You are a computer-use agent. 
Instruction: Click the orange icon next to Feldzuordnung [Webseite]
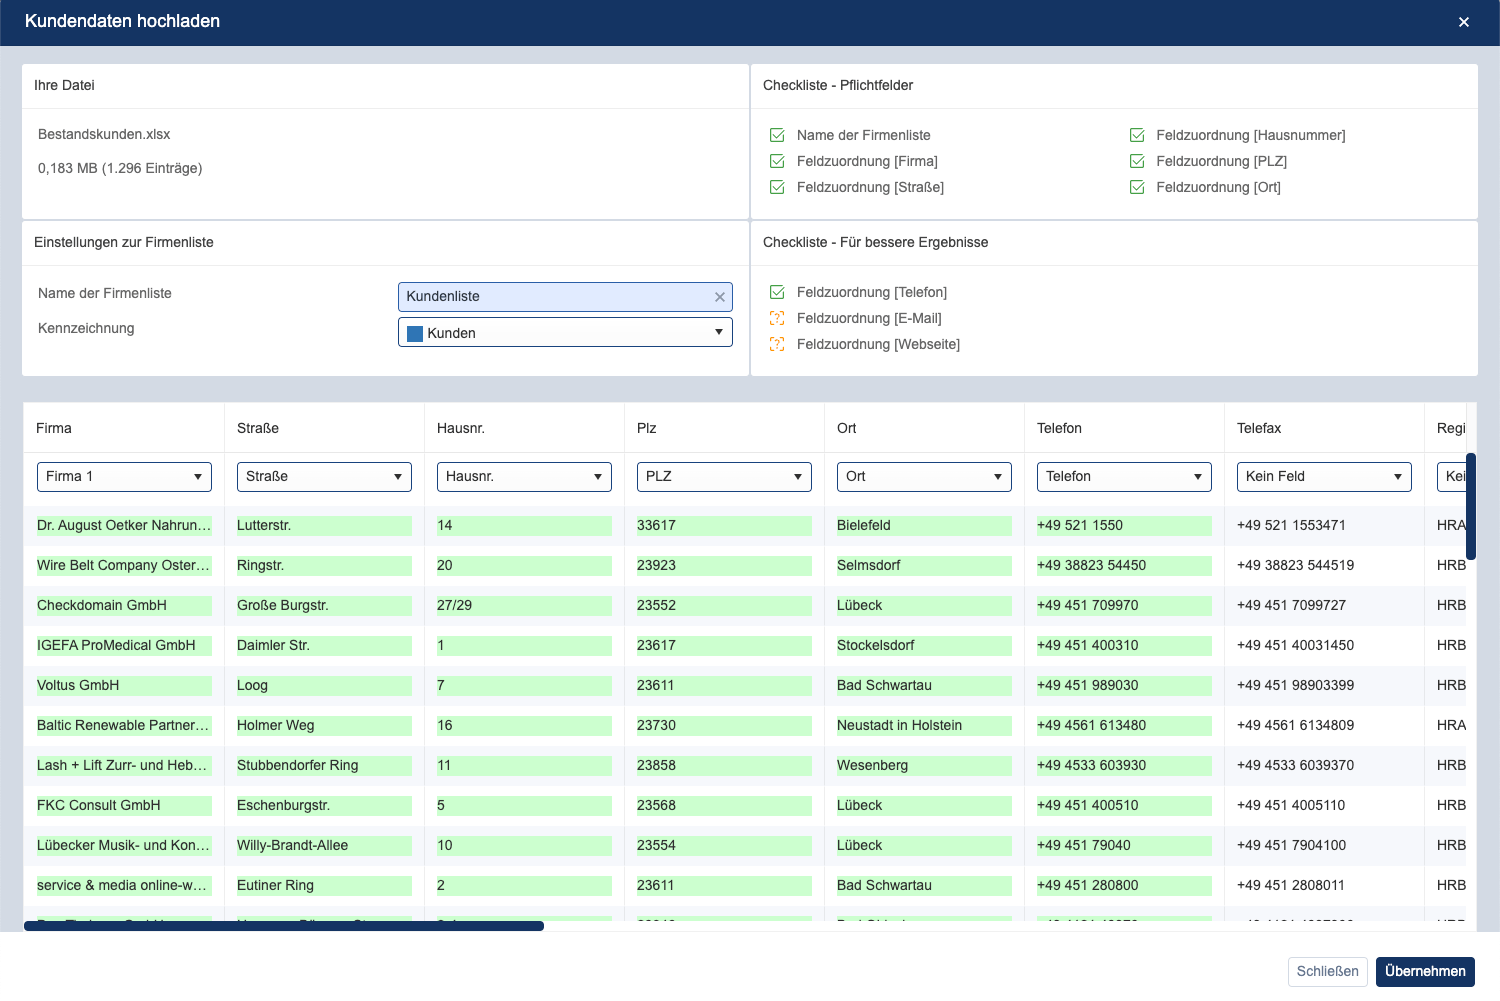[776, 344]
